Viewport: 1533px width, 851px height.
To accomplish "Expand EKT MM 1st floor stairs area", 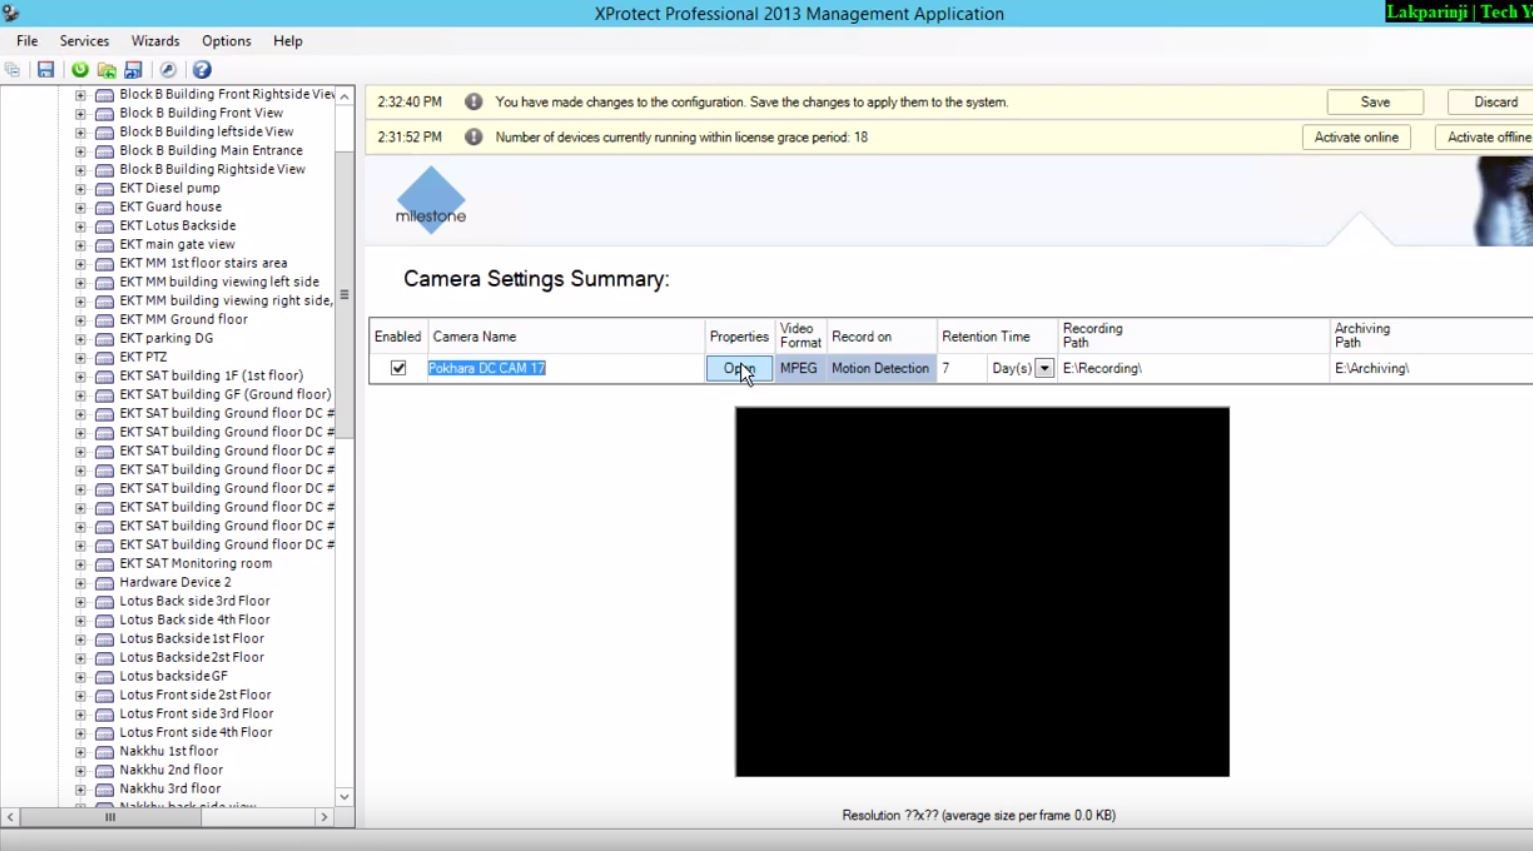I will coord(80,264).
